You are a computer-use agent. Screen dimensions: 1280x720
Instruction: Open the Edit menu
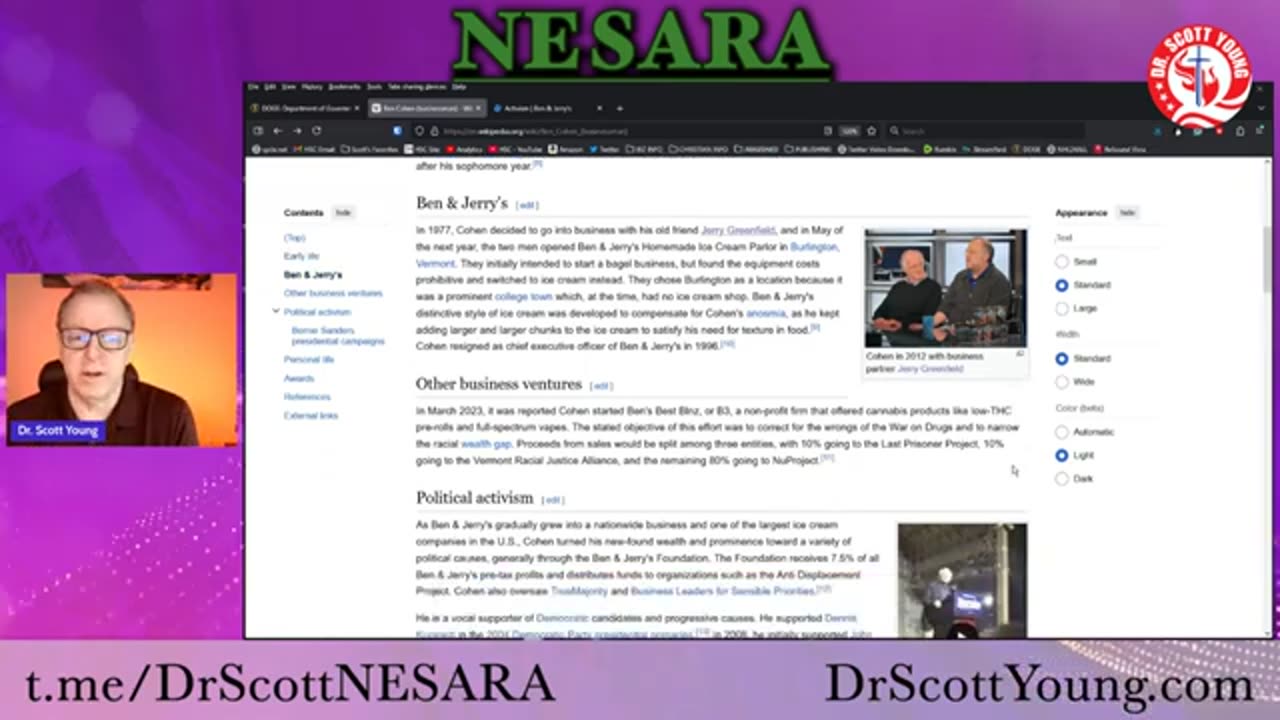(x=270, y=87)
